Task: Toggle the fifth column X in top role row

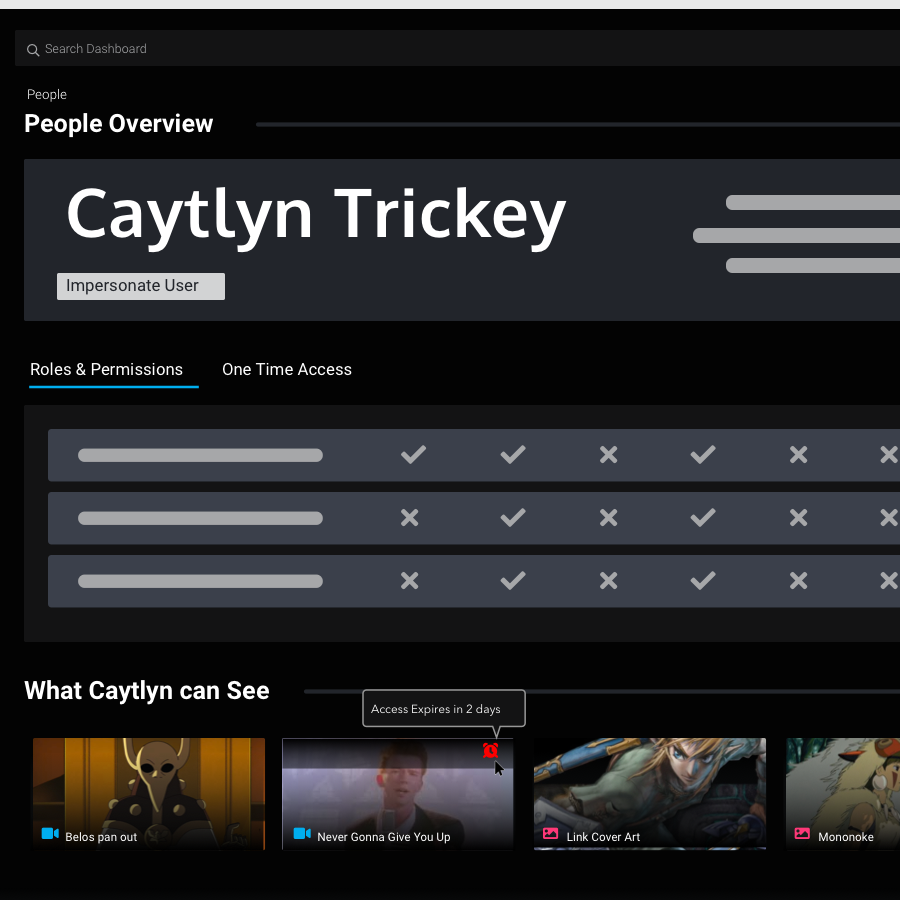Action: tap(798, 455)
